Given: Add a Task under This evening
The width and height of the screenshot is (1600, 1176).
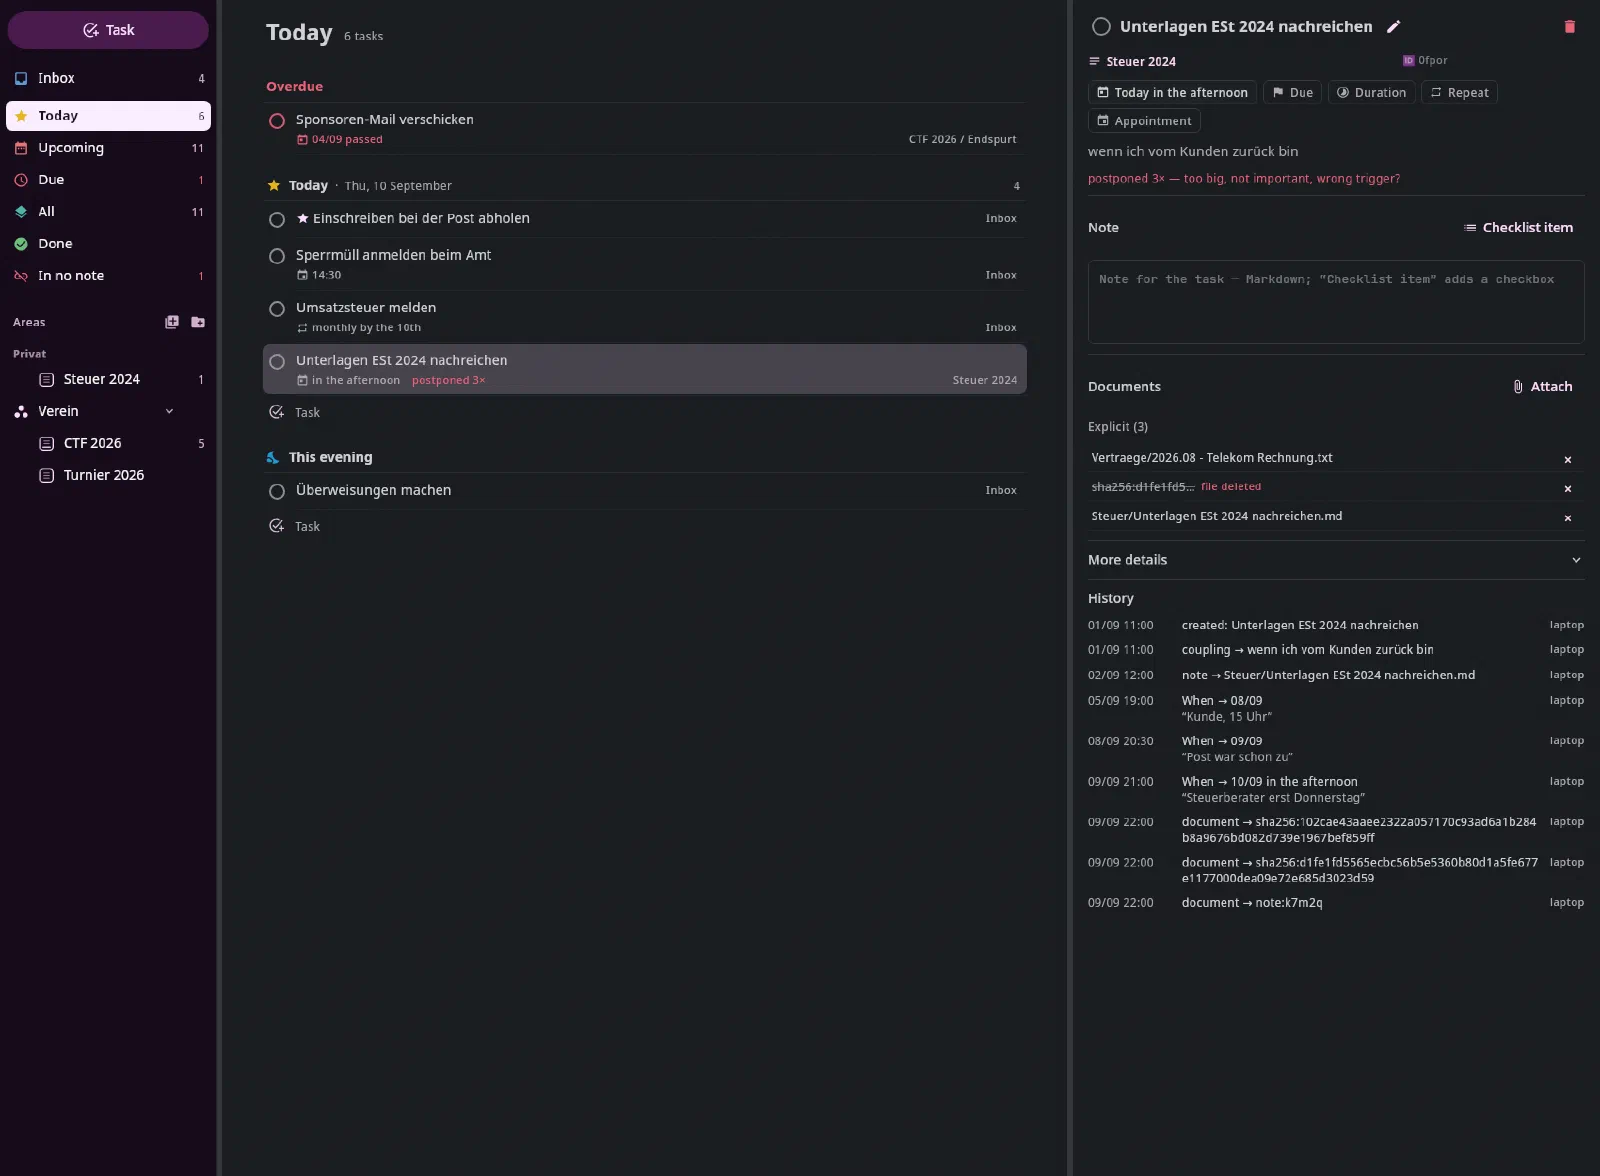Looking at the screenshot, I should pyautogui.click(x=295, y=527).
